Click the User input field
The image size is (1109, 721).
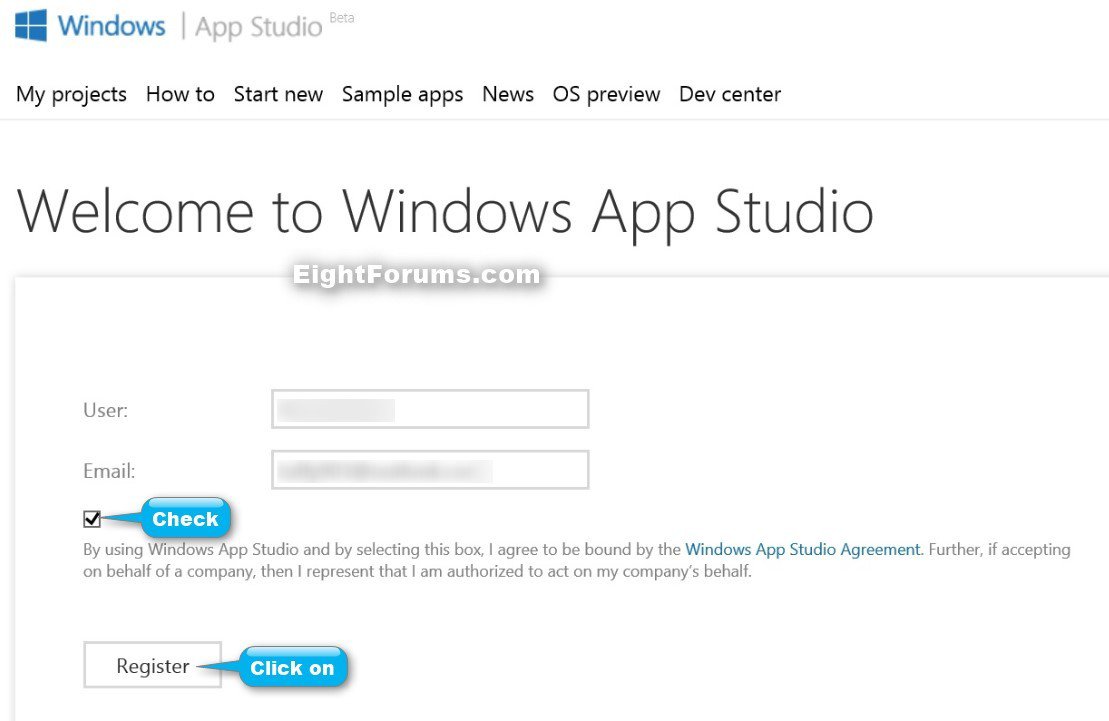430,409
